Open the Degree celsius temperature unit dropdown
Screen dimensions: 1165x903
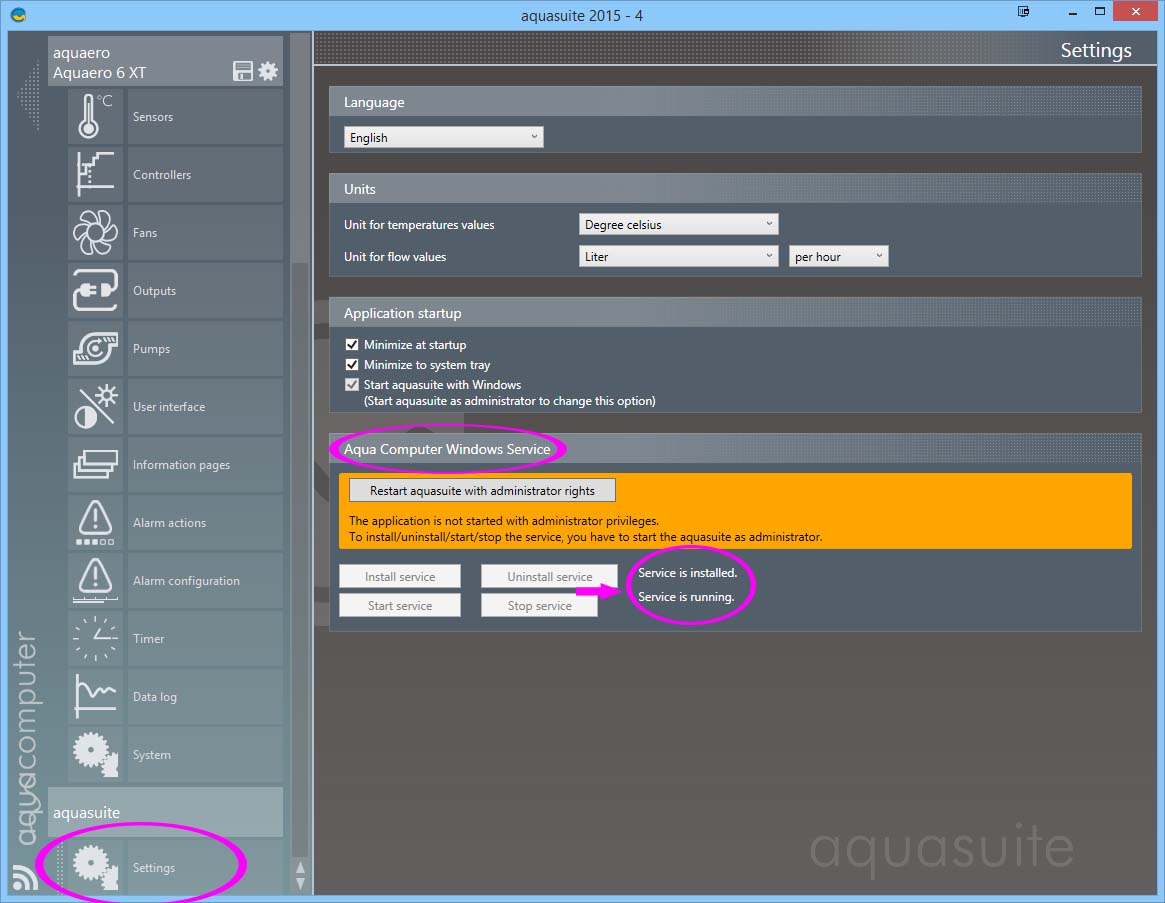(x=678, y=224)
